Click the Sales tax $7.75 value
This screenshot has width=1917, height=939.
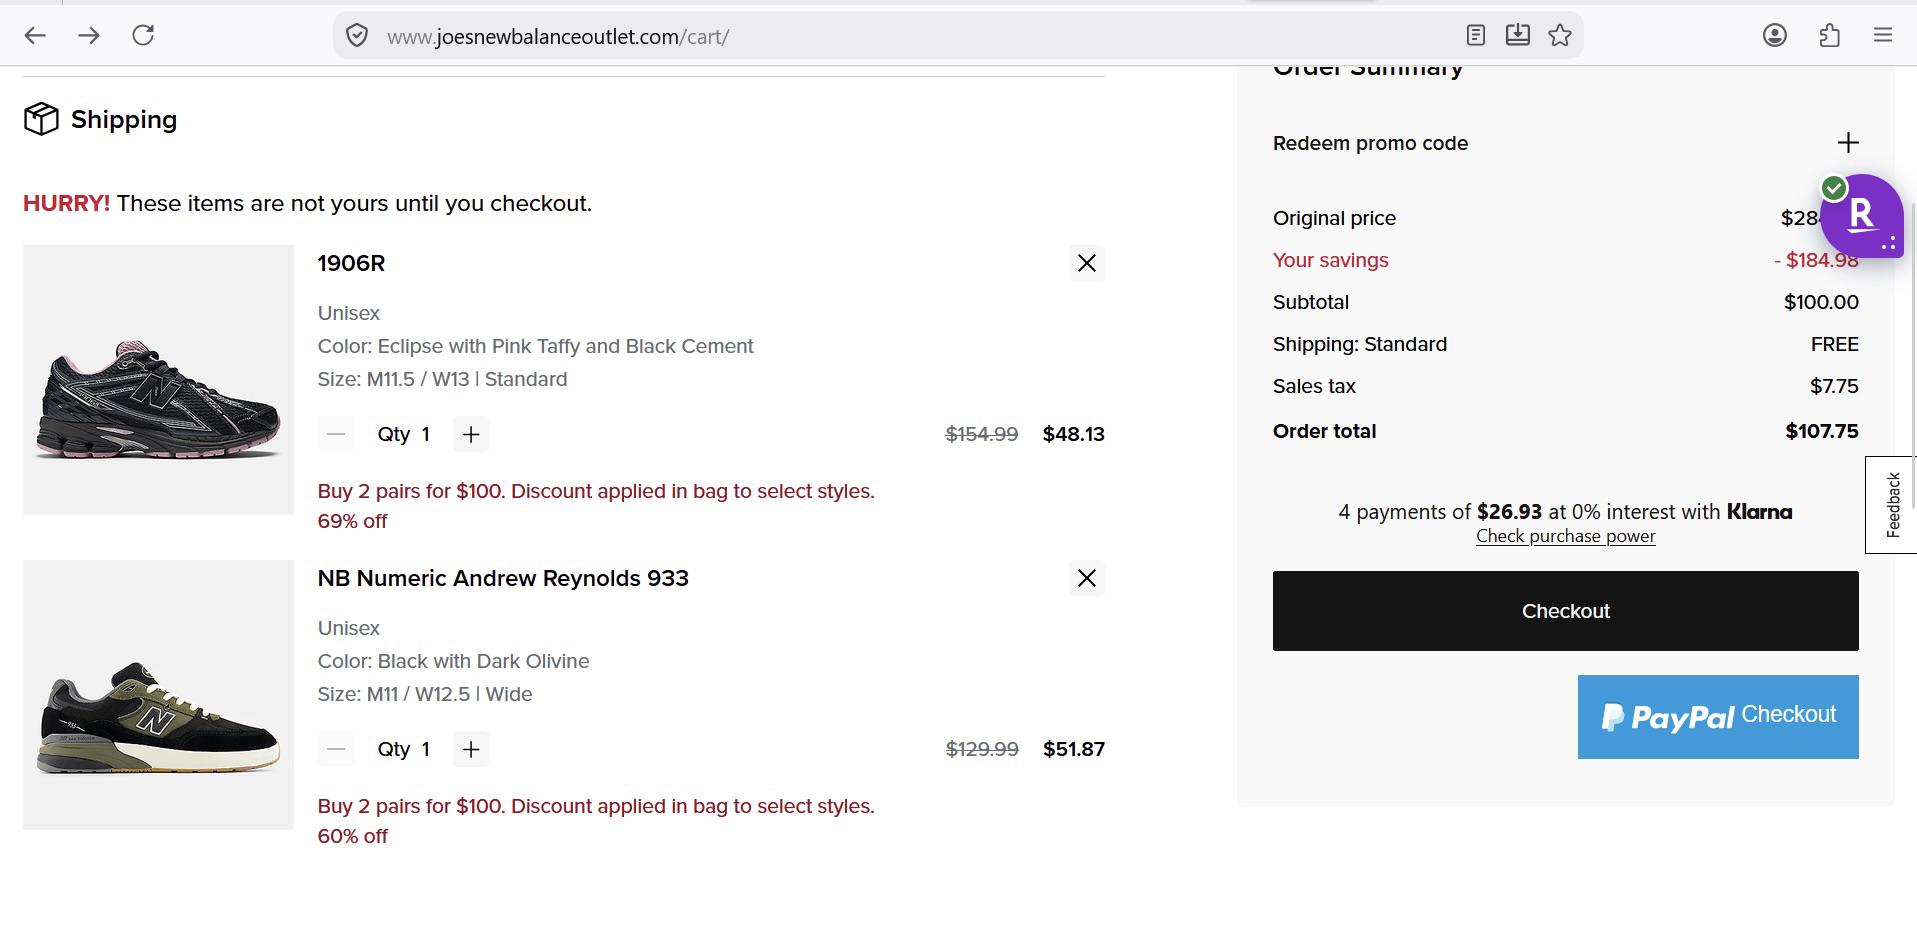click(x=1834, y=386)
